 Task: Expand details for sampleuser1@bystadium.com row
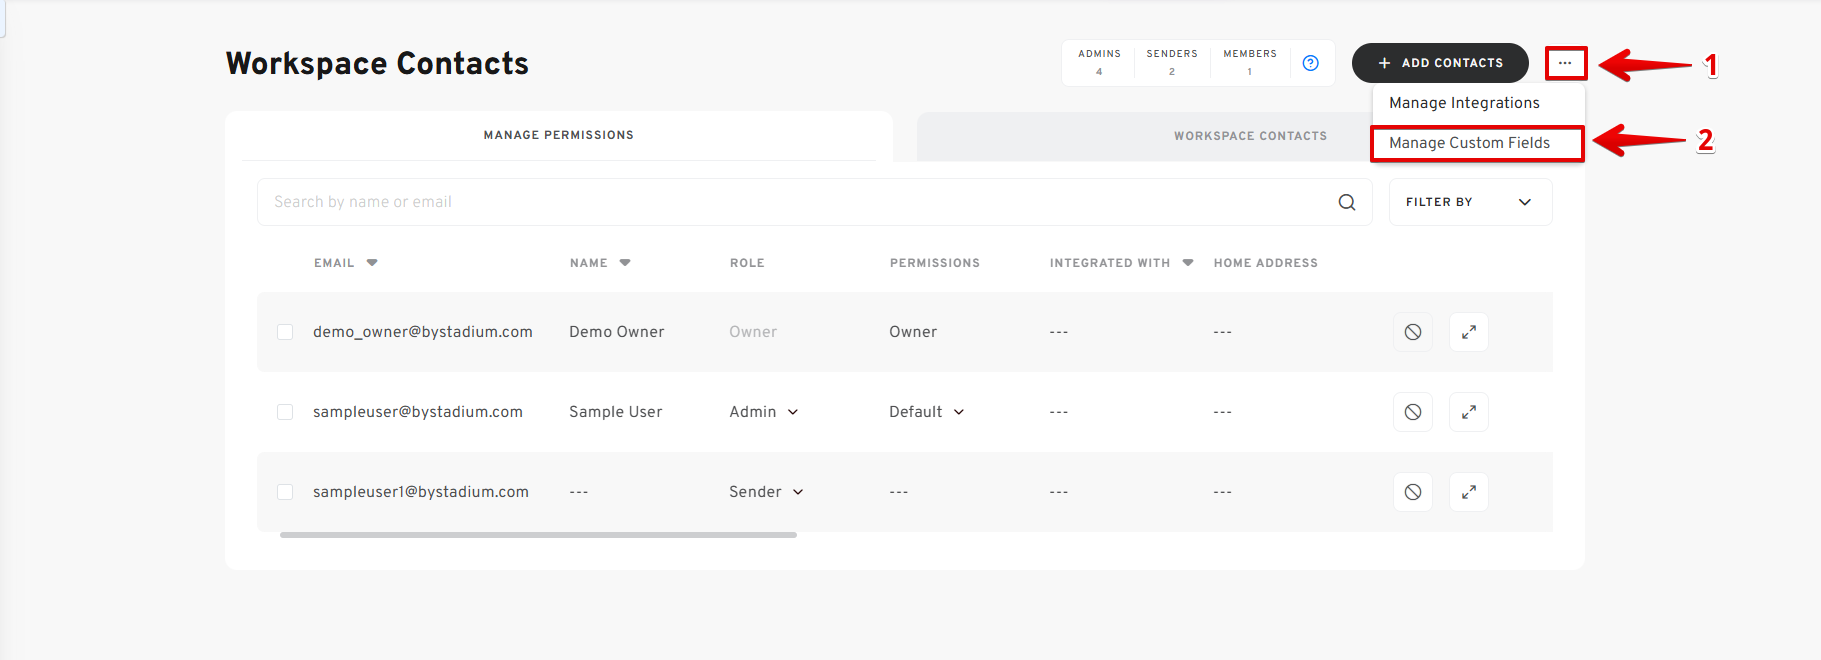click(1468, 492)
